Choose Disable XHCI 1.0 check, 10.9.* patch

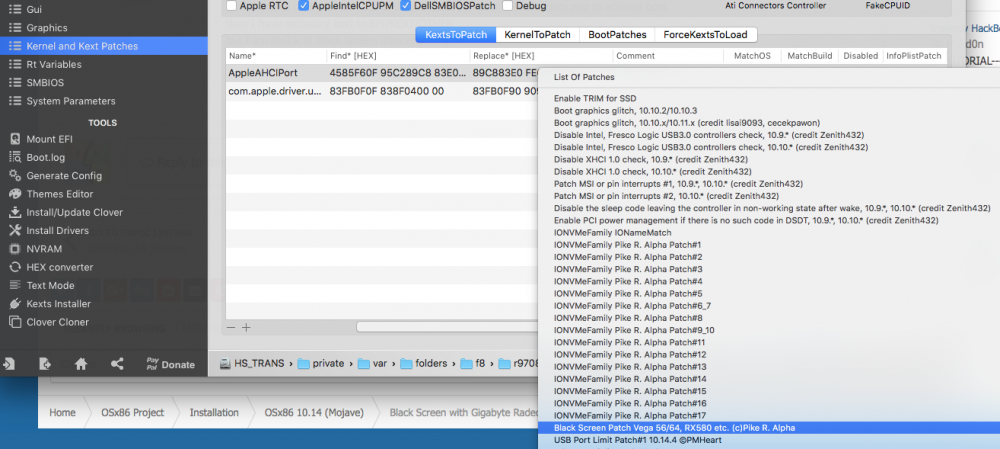tap(651, 159)
